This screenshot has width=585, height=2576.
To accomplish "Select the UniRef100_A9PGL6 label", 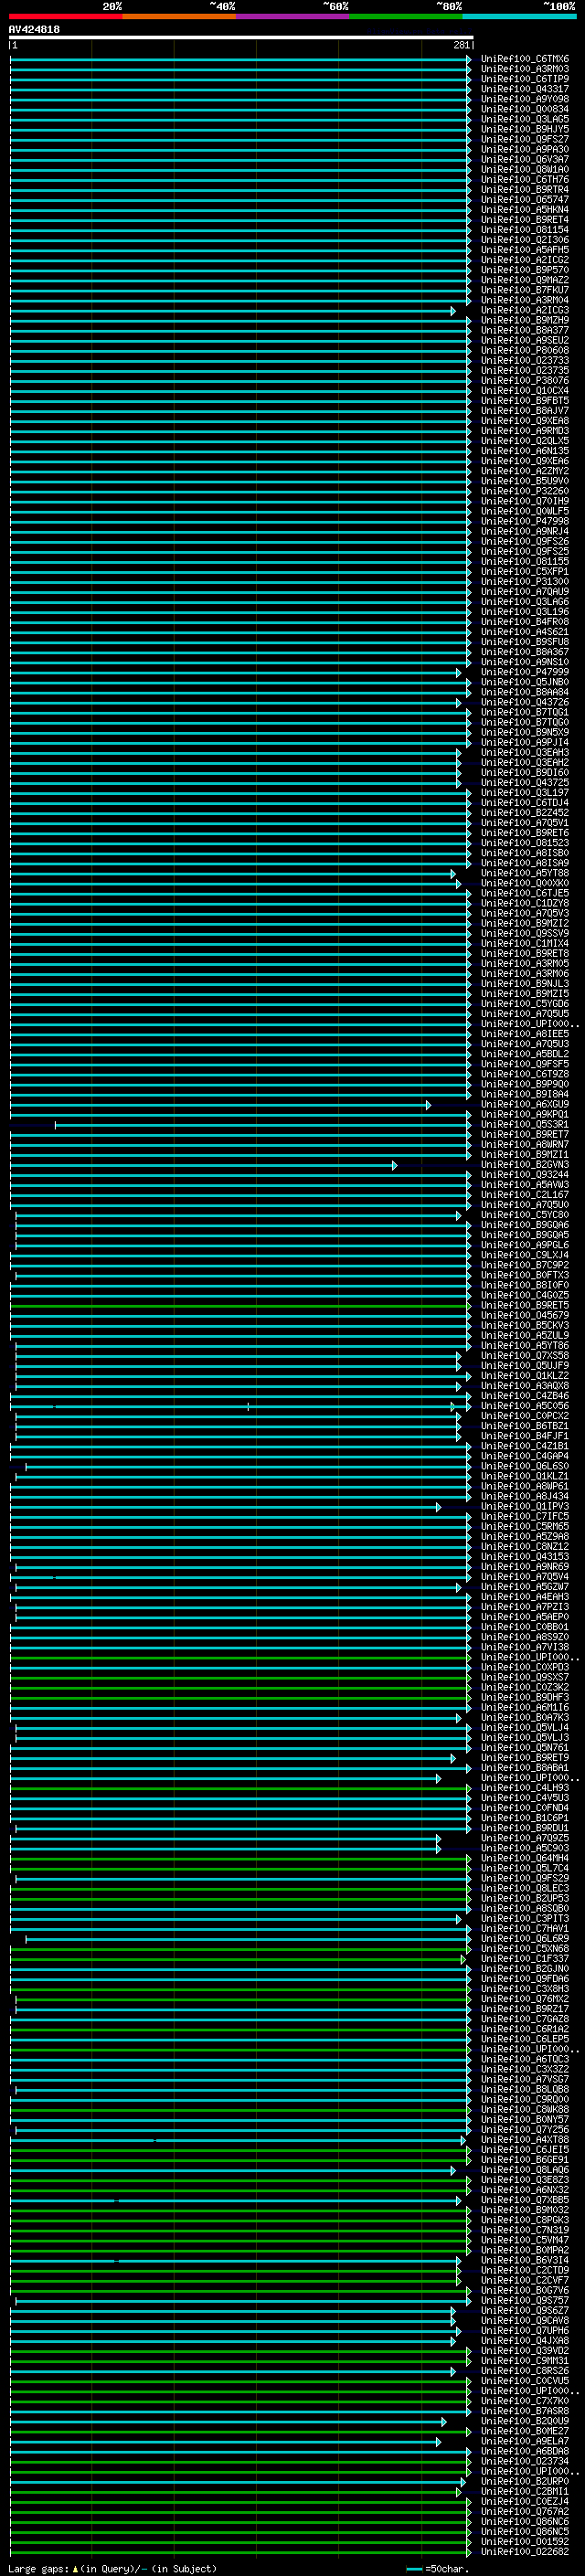I will (x=525, y=1245).
